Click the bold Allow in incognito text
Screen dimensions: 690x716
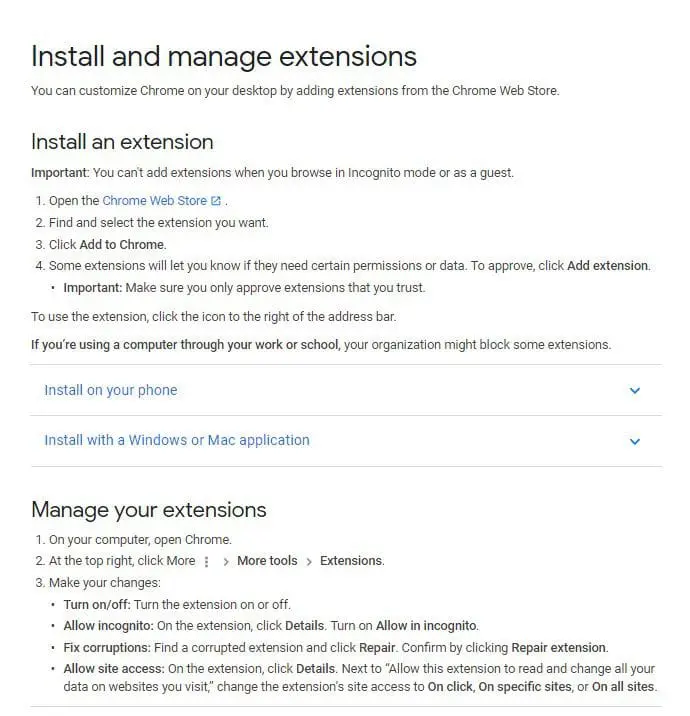click(426, 626)
